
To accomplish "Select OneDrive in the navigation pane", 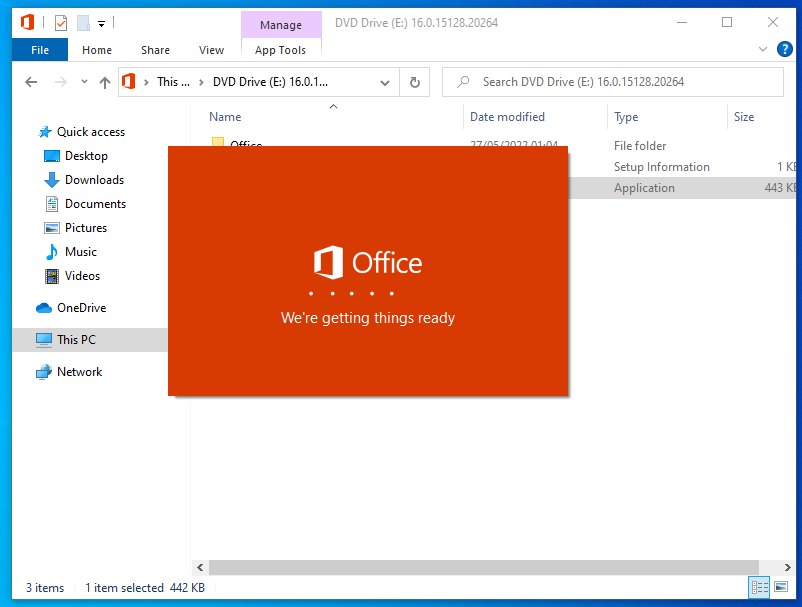I will [81, 308].
